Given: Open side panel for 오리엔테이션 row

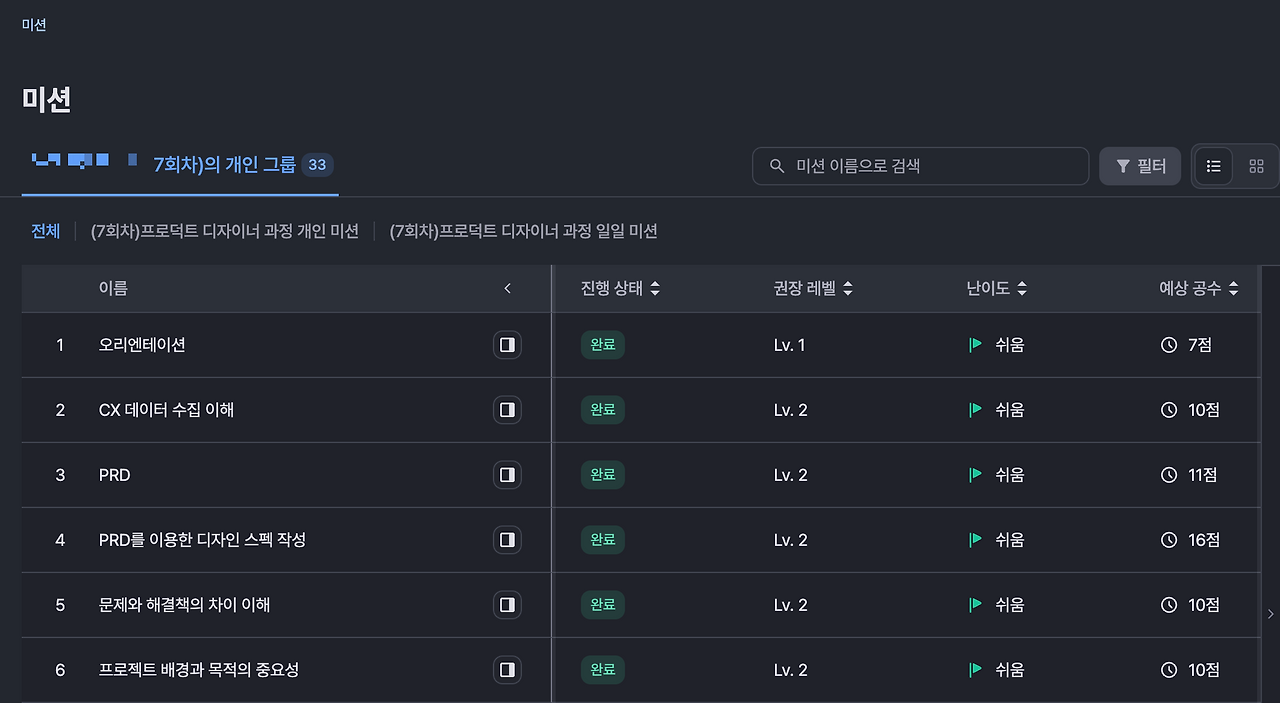Looking at the screenshot, I should tap(507, 345).
